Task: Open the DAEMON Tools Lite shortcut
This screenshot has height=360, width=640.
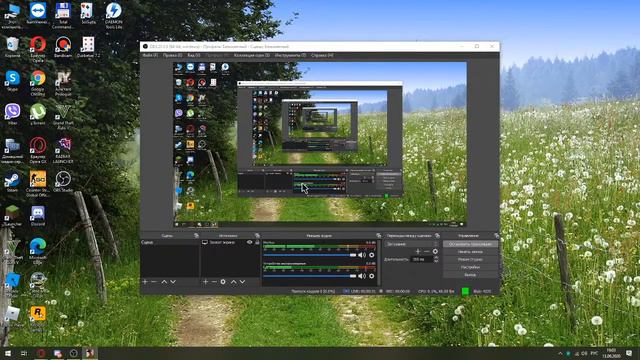Action: pyautogui.click(x=113, y=16)
